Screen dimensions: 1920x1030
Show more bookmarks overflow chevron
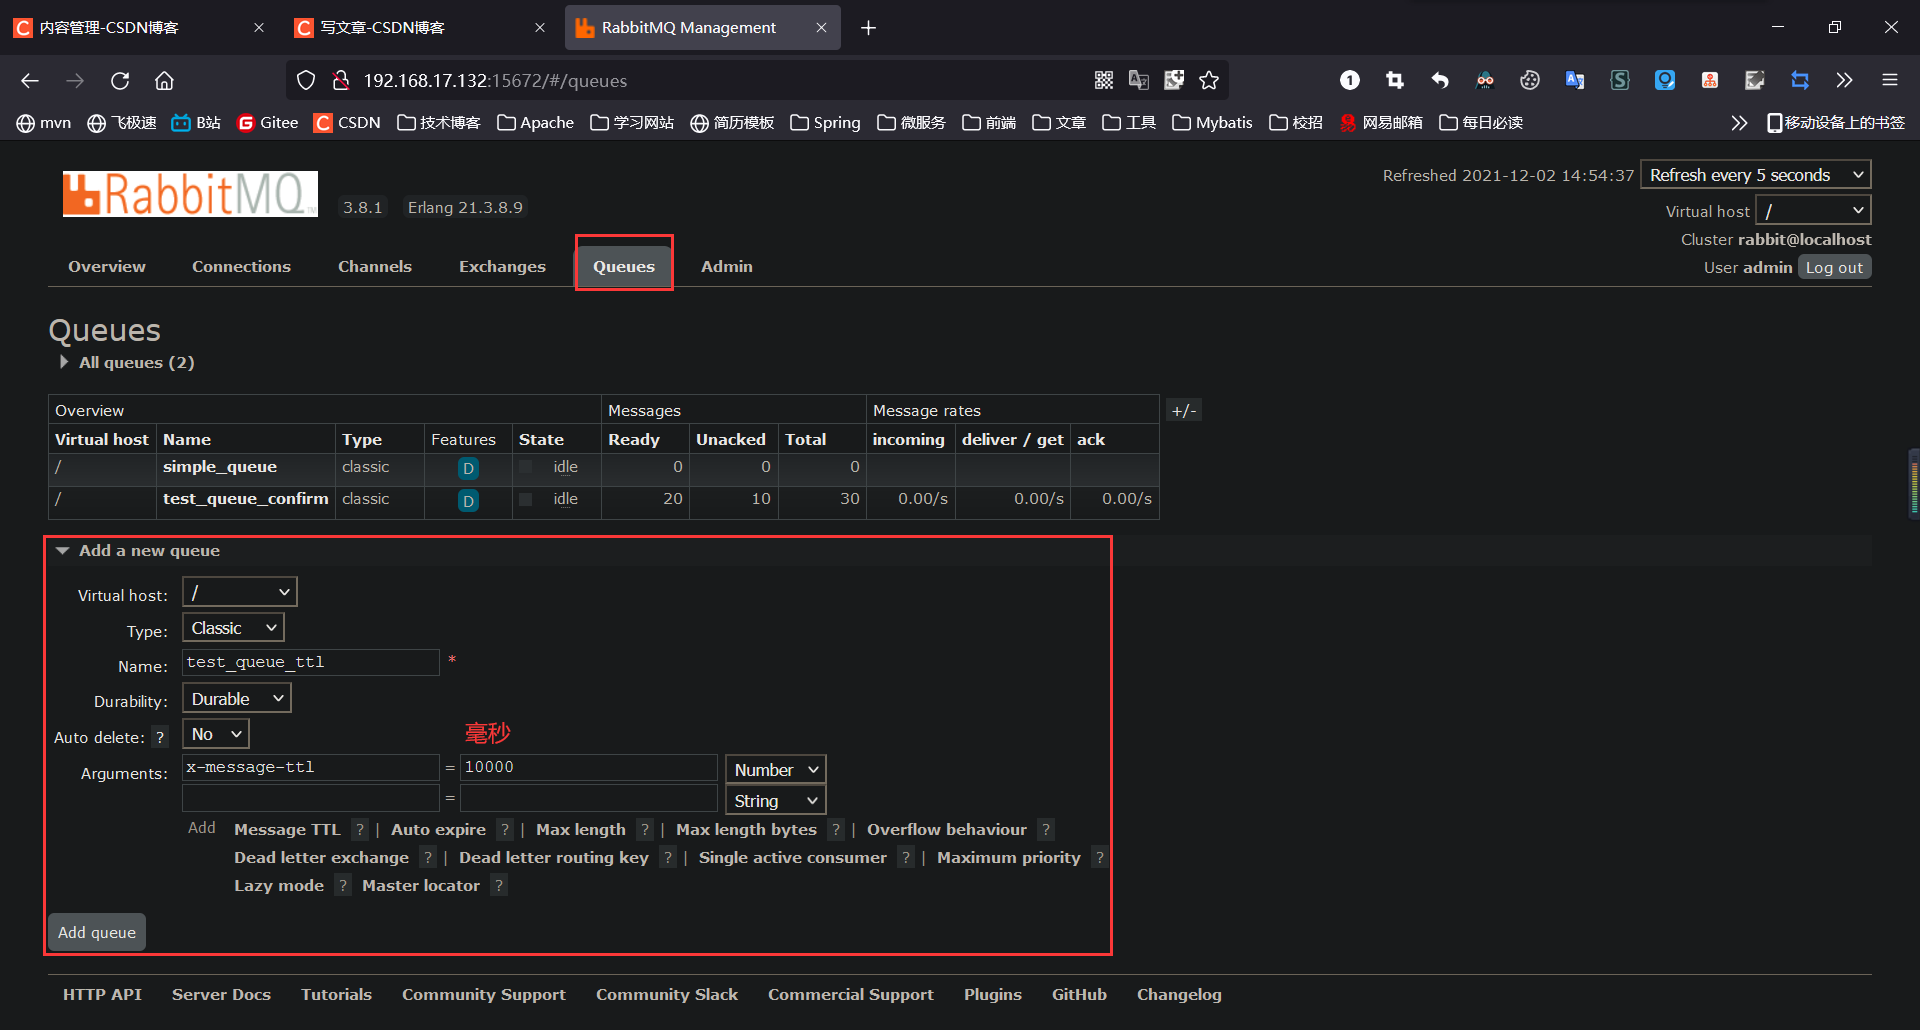click(x=1739, y=123)
